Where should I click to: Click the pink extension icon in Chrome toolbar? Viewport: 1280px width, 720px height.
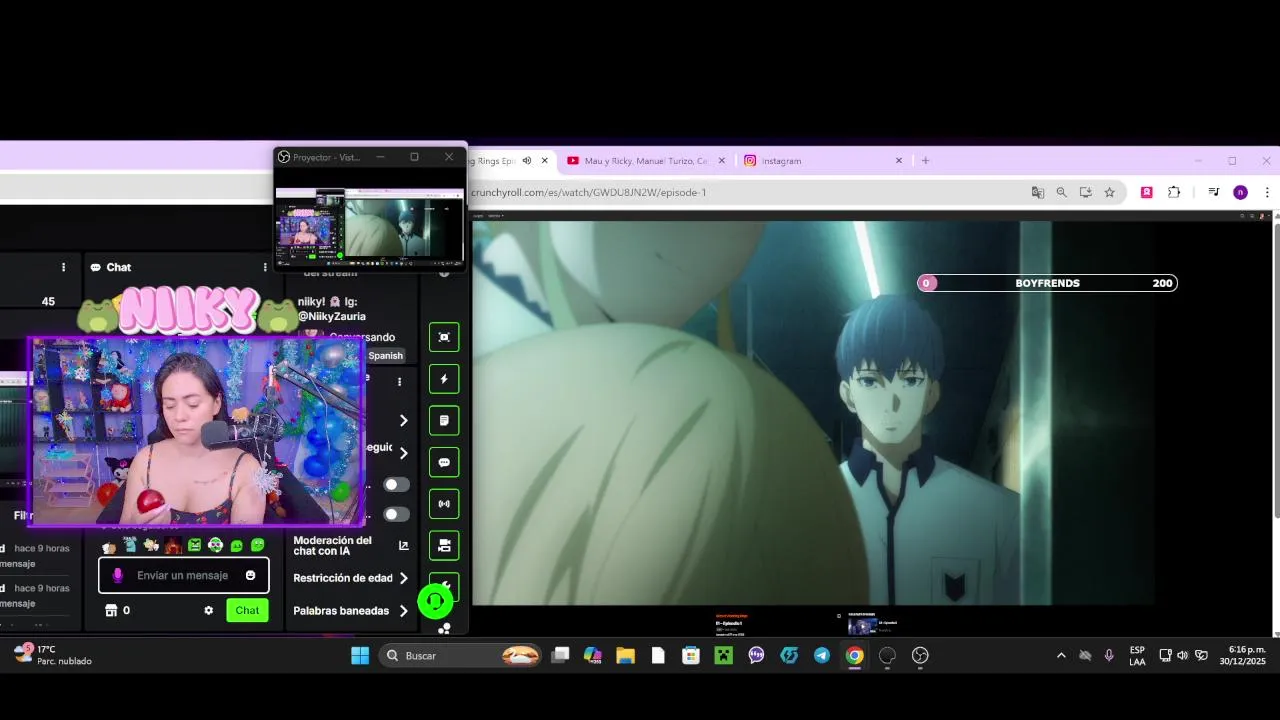tap(1147, 192)
